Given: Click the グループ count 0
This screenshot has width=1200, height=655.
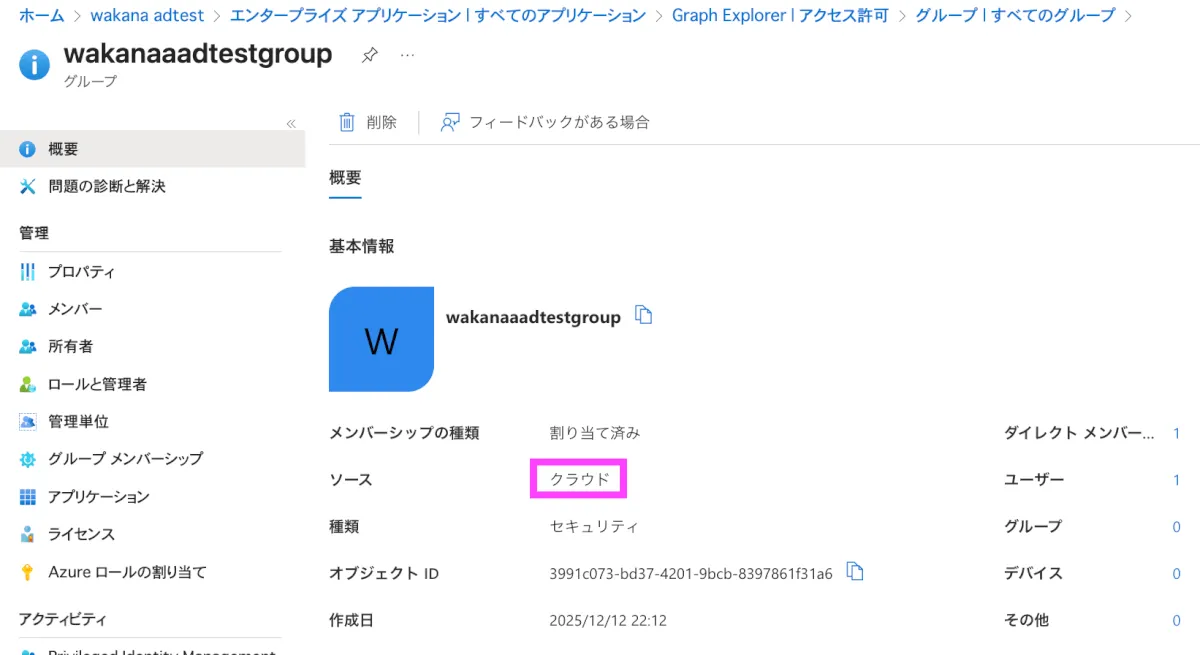Looking at the screenshot, I should click(x=1177, y=526).
